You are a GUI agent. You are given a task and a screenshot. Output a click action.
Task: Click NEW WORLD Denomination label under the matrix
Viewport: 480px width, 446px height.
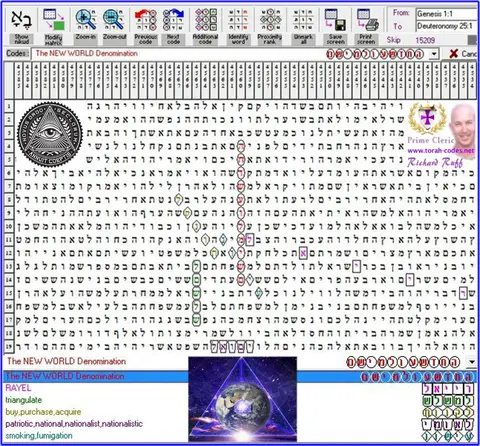click(x=67, y=361)
